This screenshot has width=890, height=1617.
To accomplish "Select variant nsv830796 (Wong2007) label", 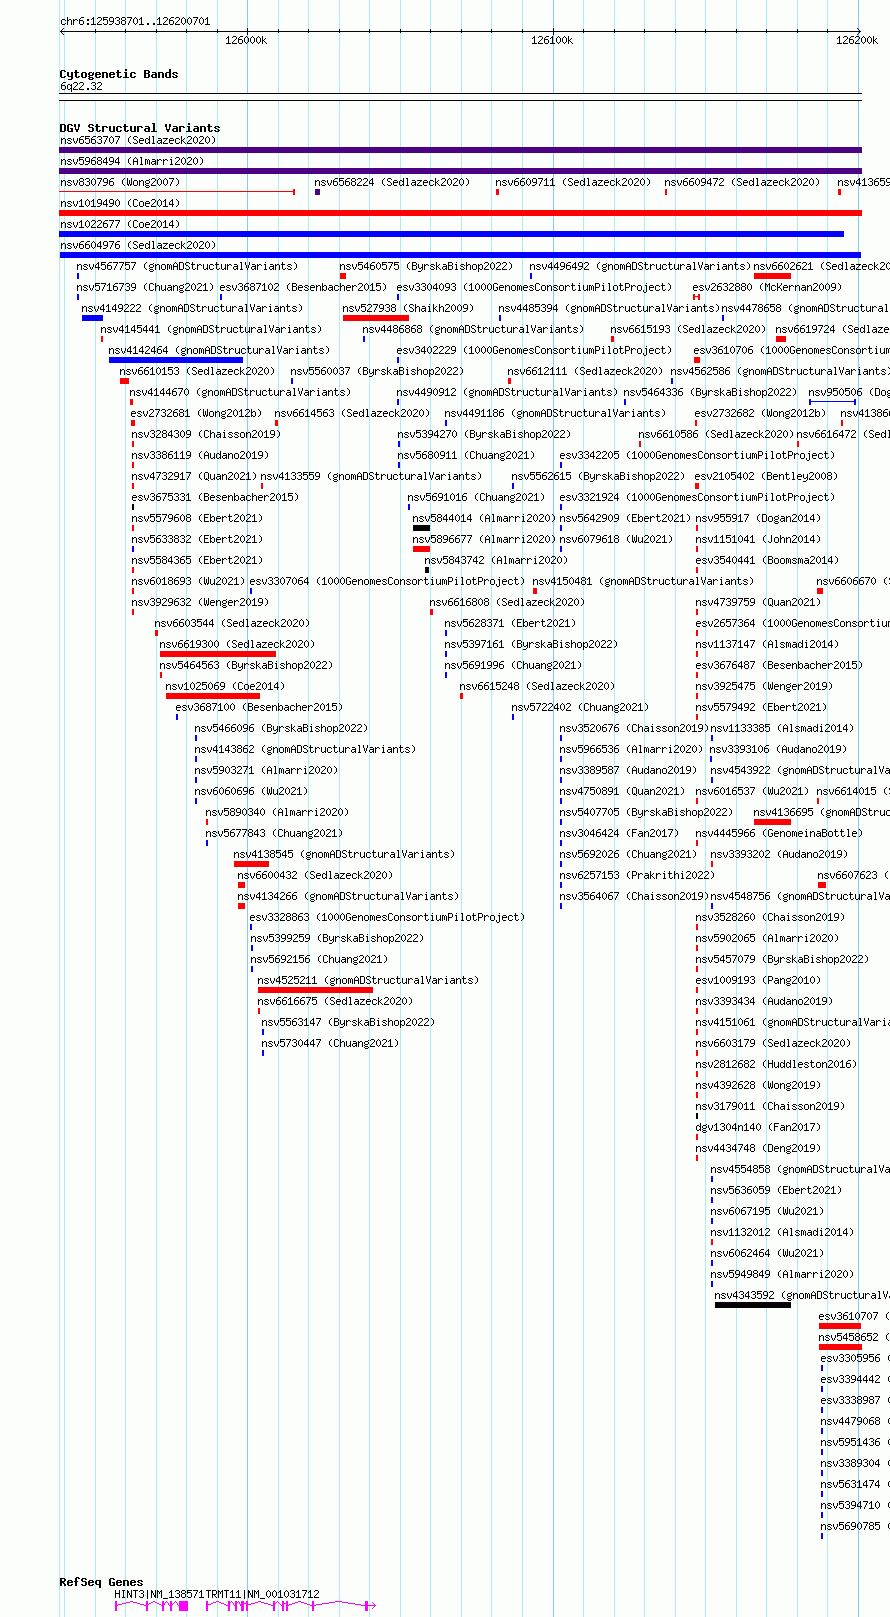I will click(x=120, y=182).
